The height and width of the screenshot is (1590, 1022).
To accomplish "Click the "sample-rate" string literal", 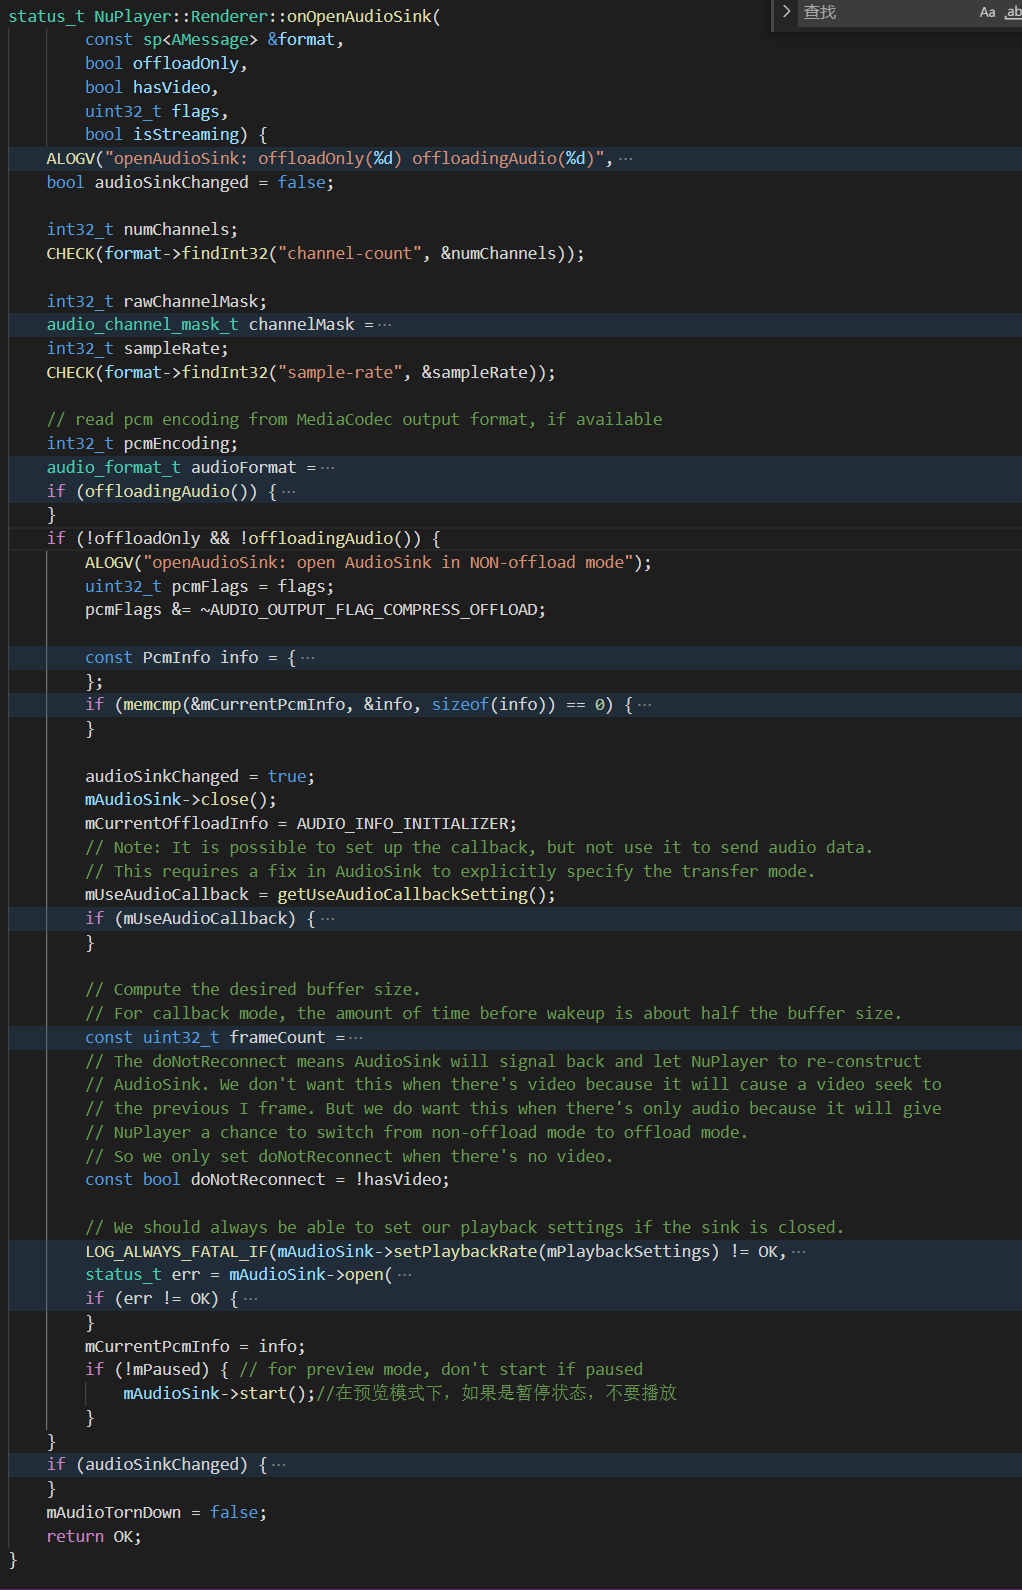I will (x=340, y=373).
